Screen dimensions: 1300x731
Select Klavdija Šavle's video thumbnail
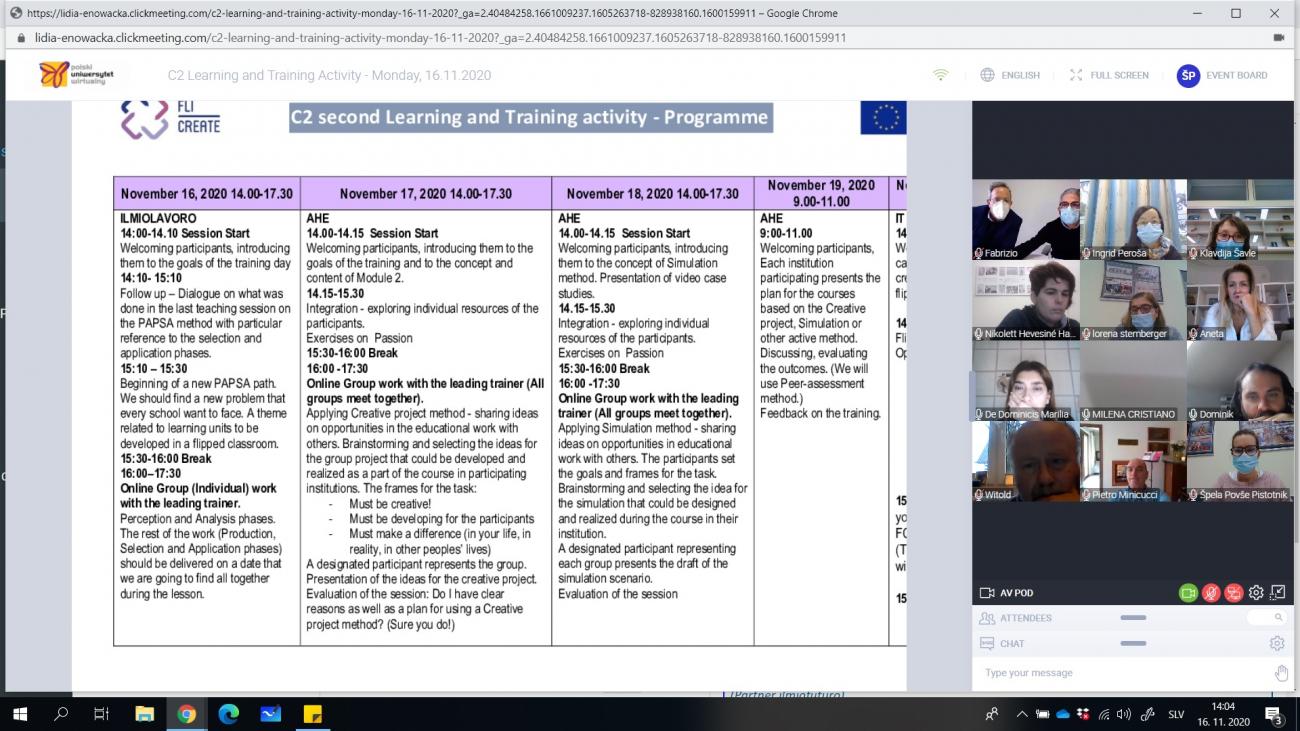click(1240, 220)
